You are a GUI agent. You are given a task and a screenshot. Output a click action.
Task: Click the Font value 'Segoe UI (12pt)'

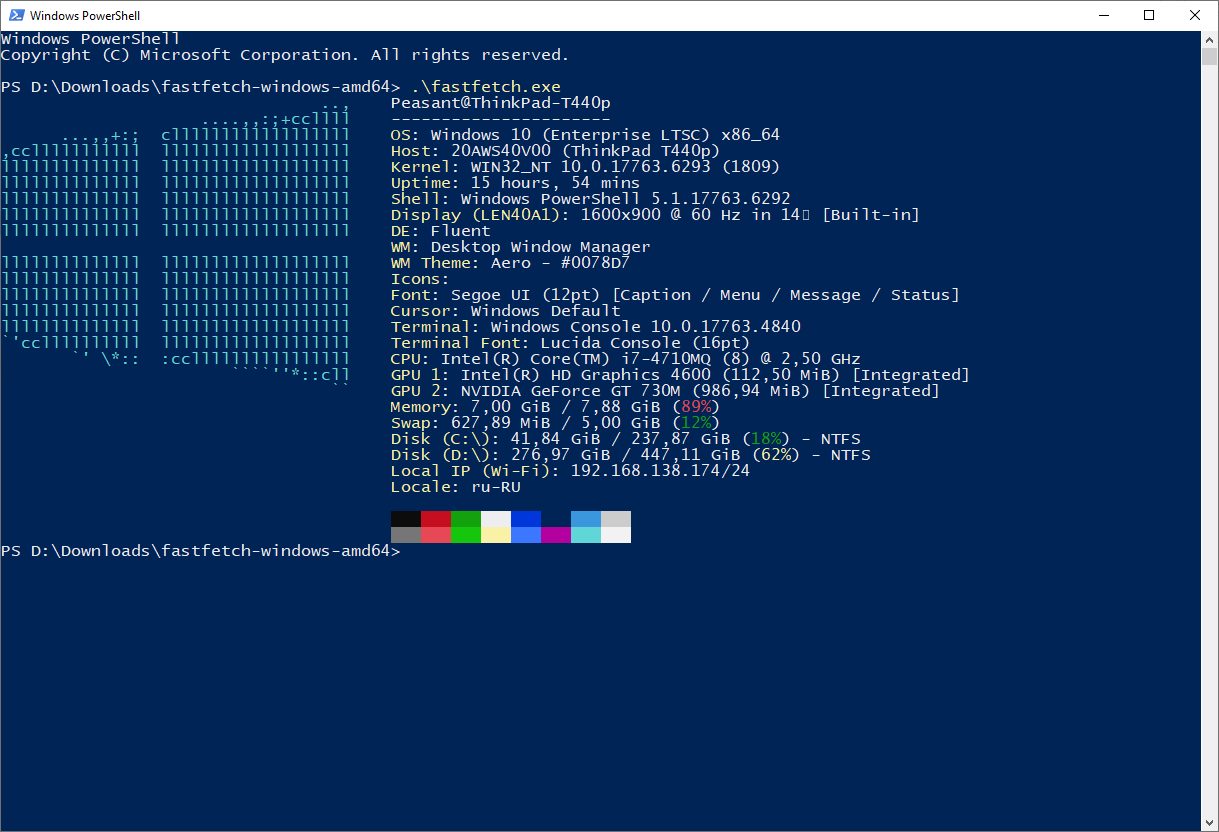coord(526,295)
